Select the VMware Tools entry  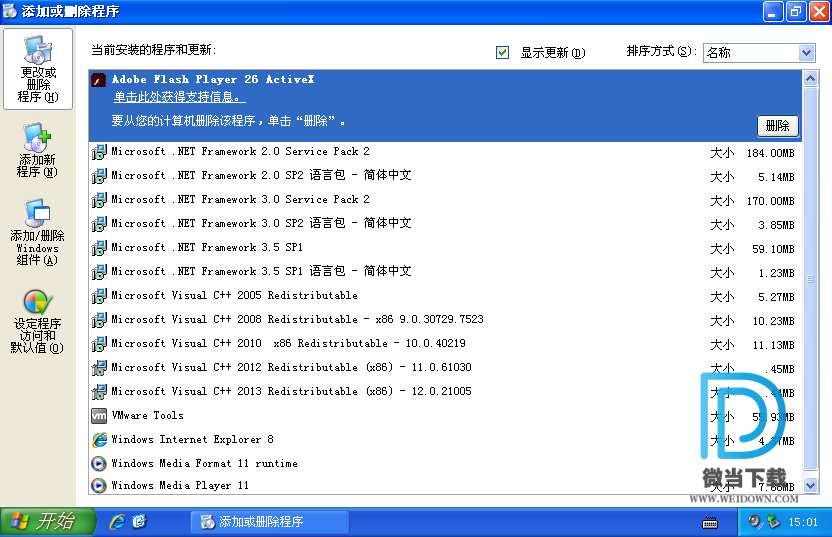coord(445,416)
